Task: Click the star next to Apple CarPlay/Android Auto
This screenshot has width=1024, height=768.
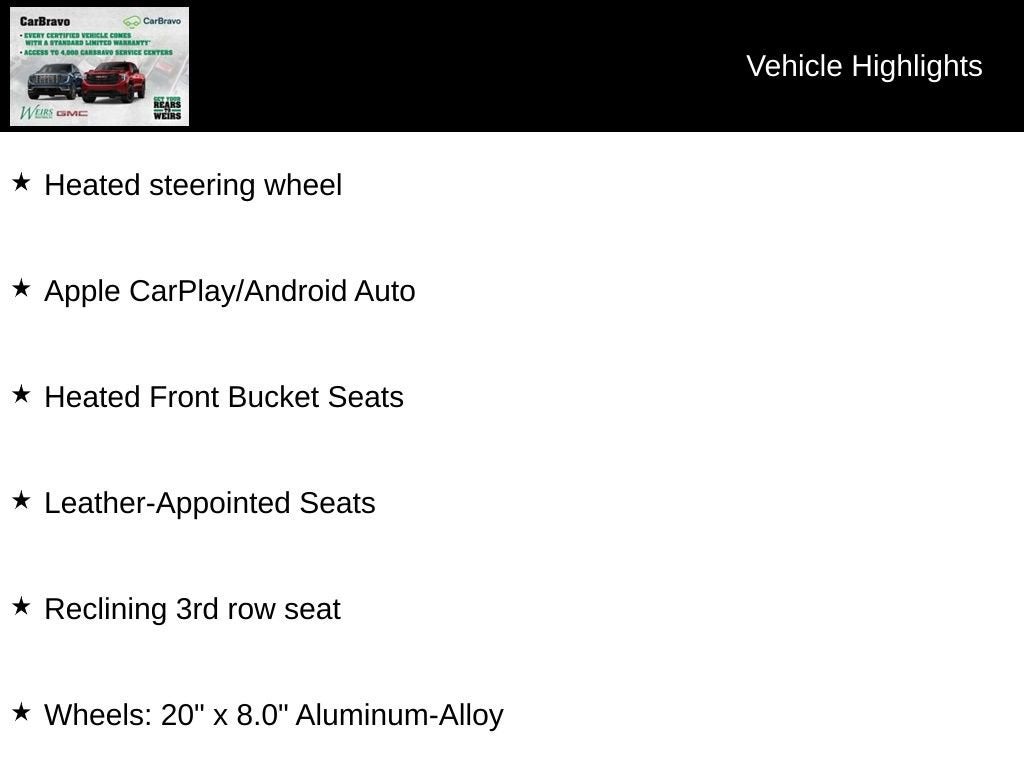Action: click(21, 288)
